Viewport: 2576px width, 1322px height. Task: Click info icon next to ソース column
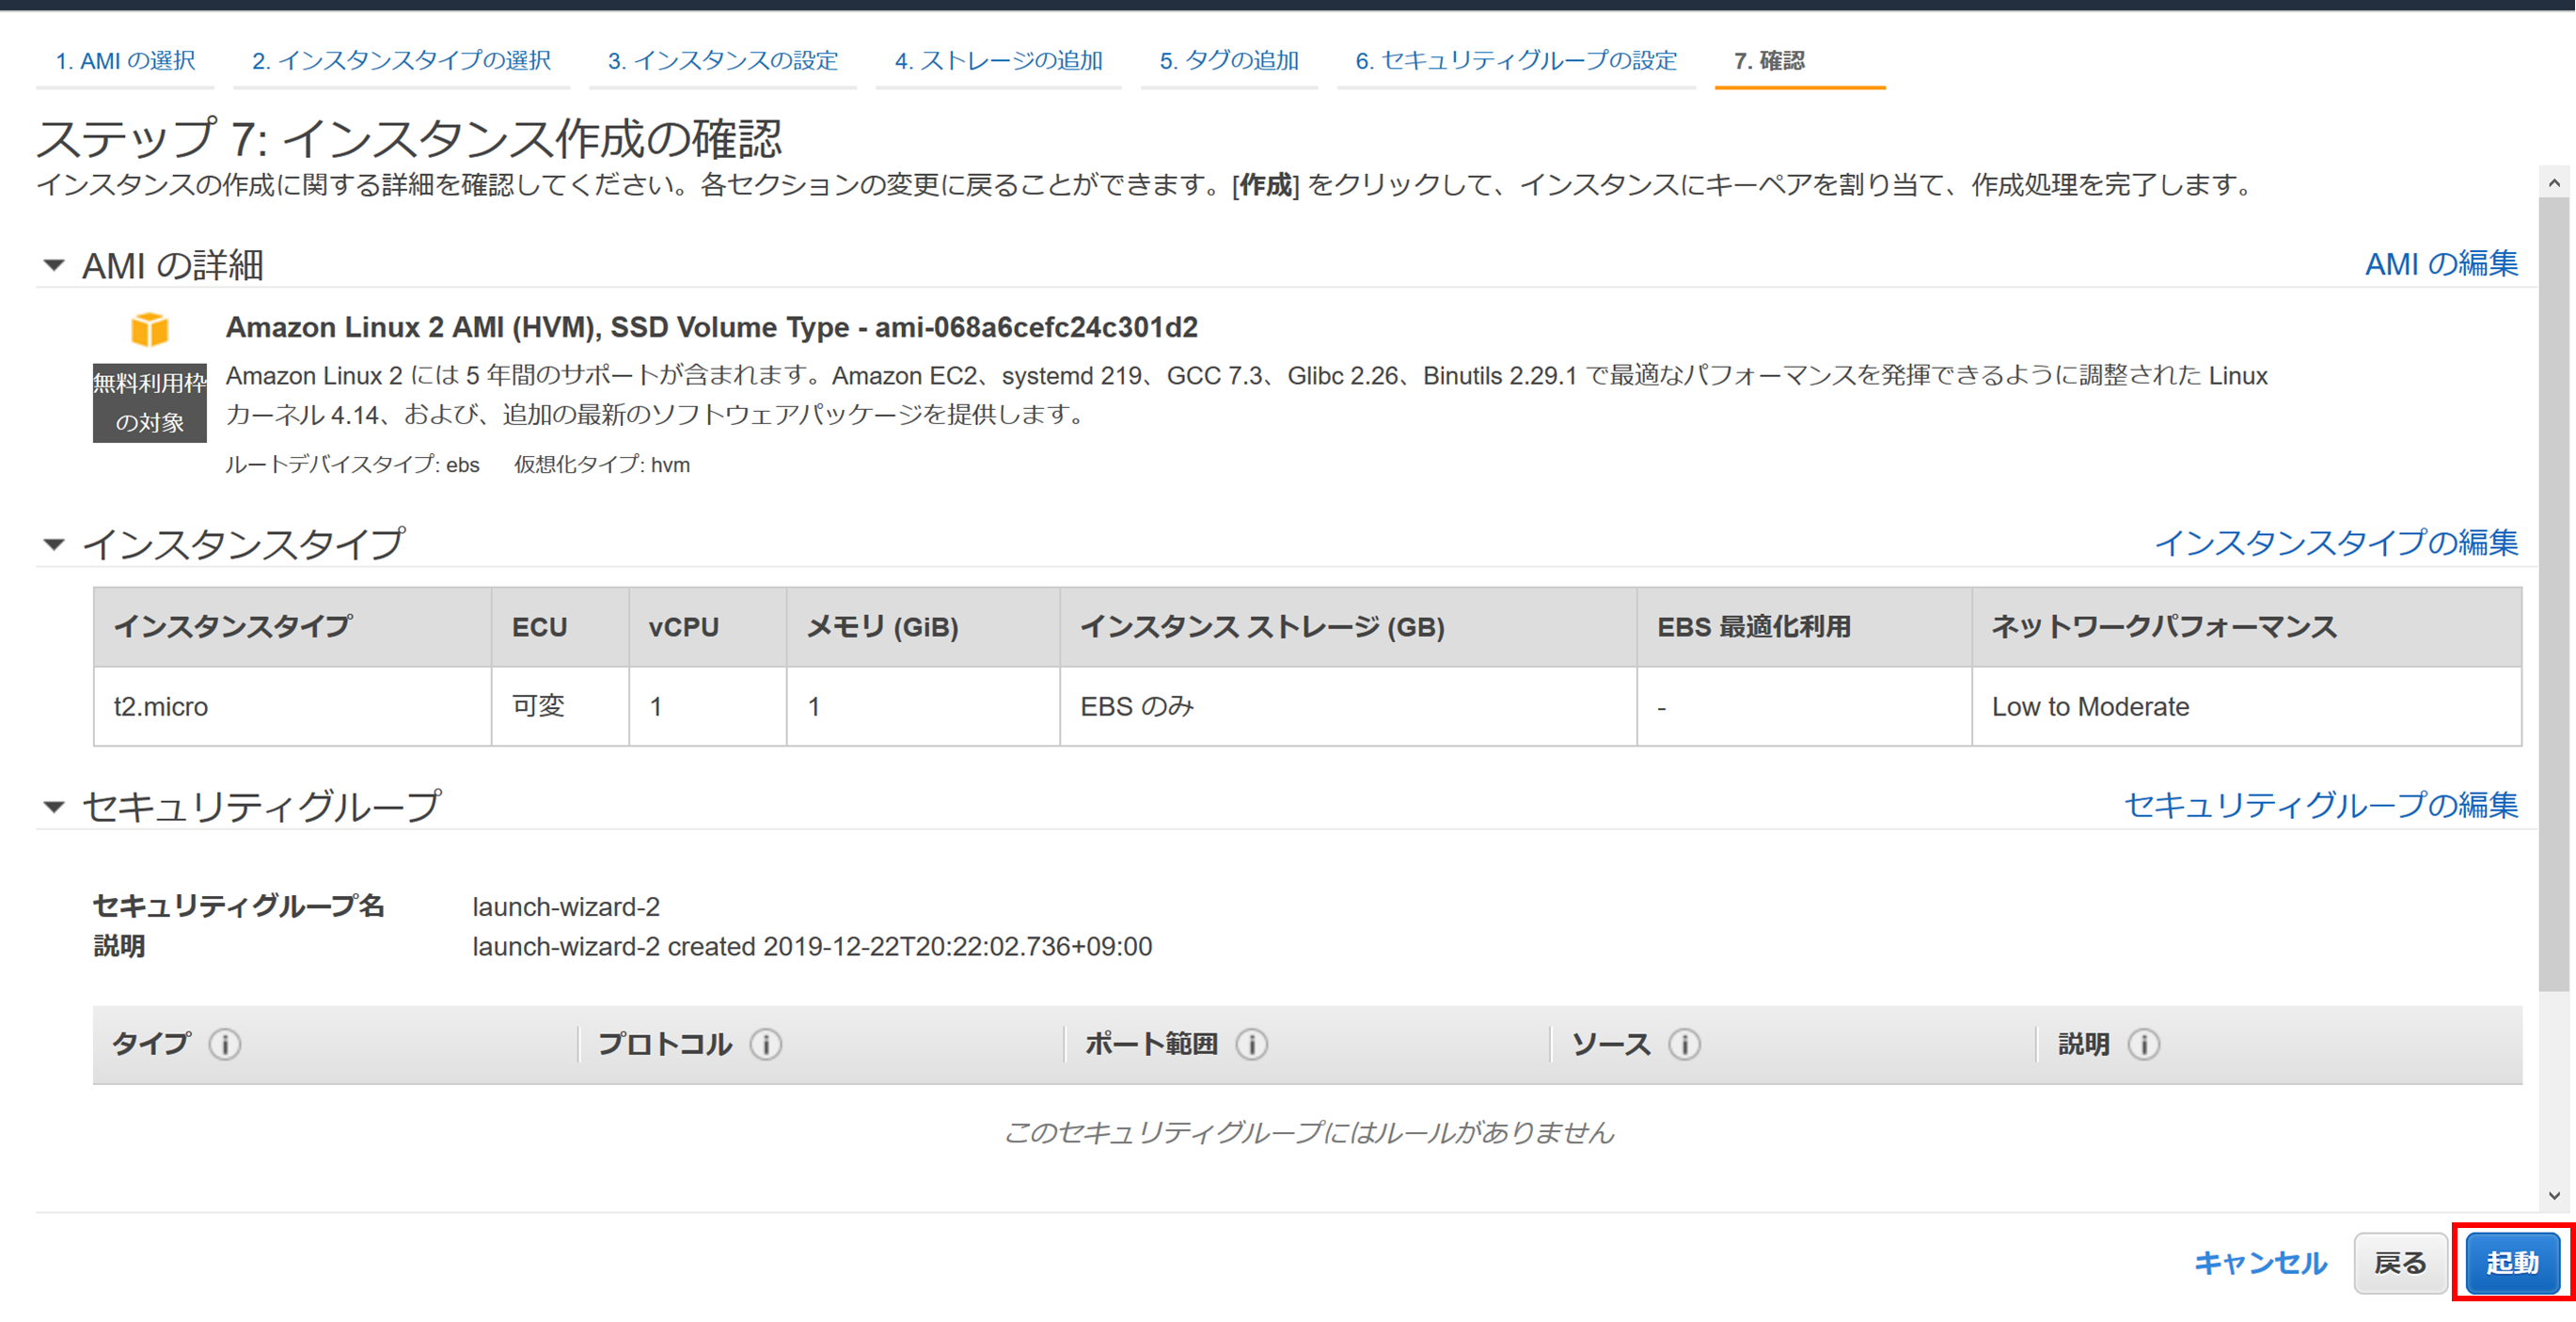tap(1685, 1044)
